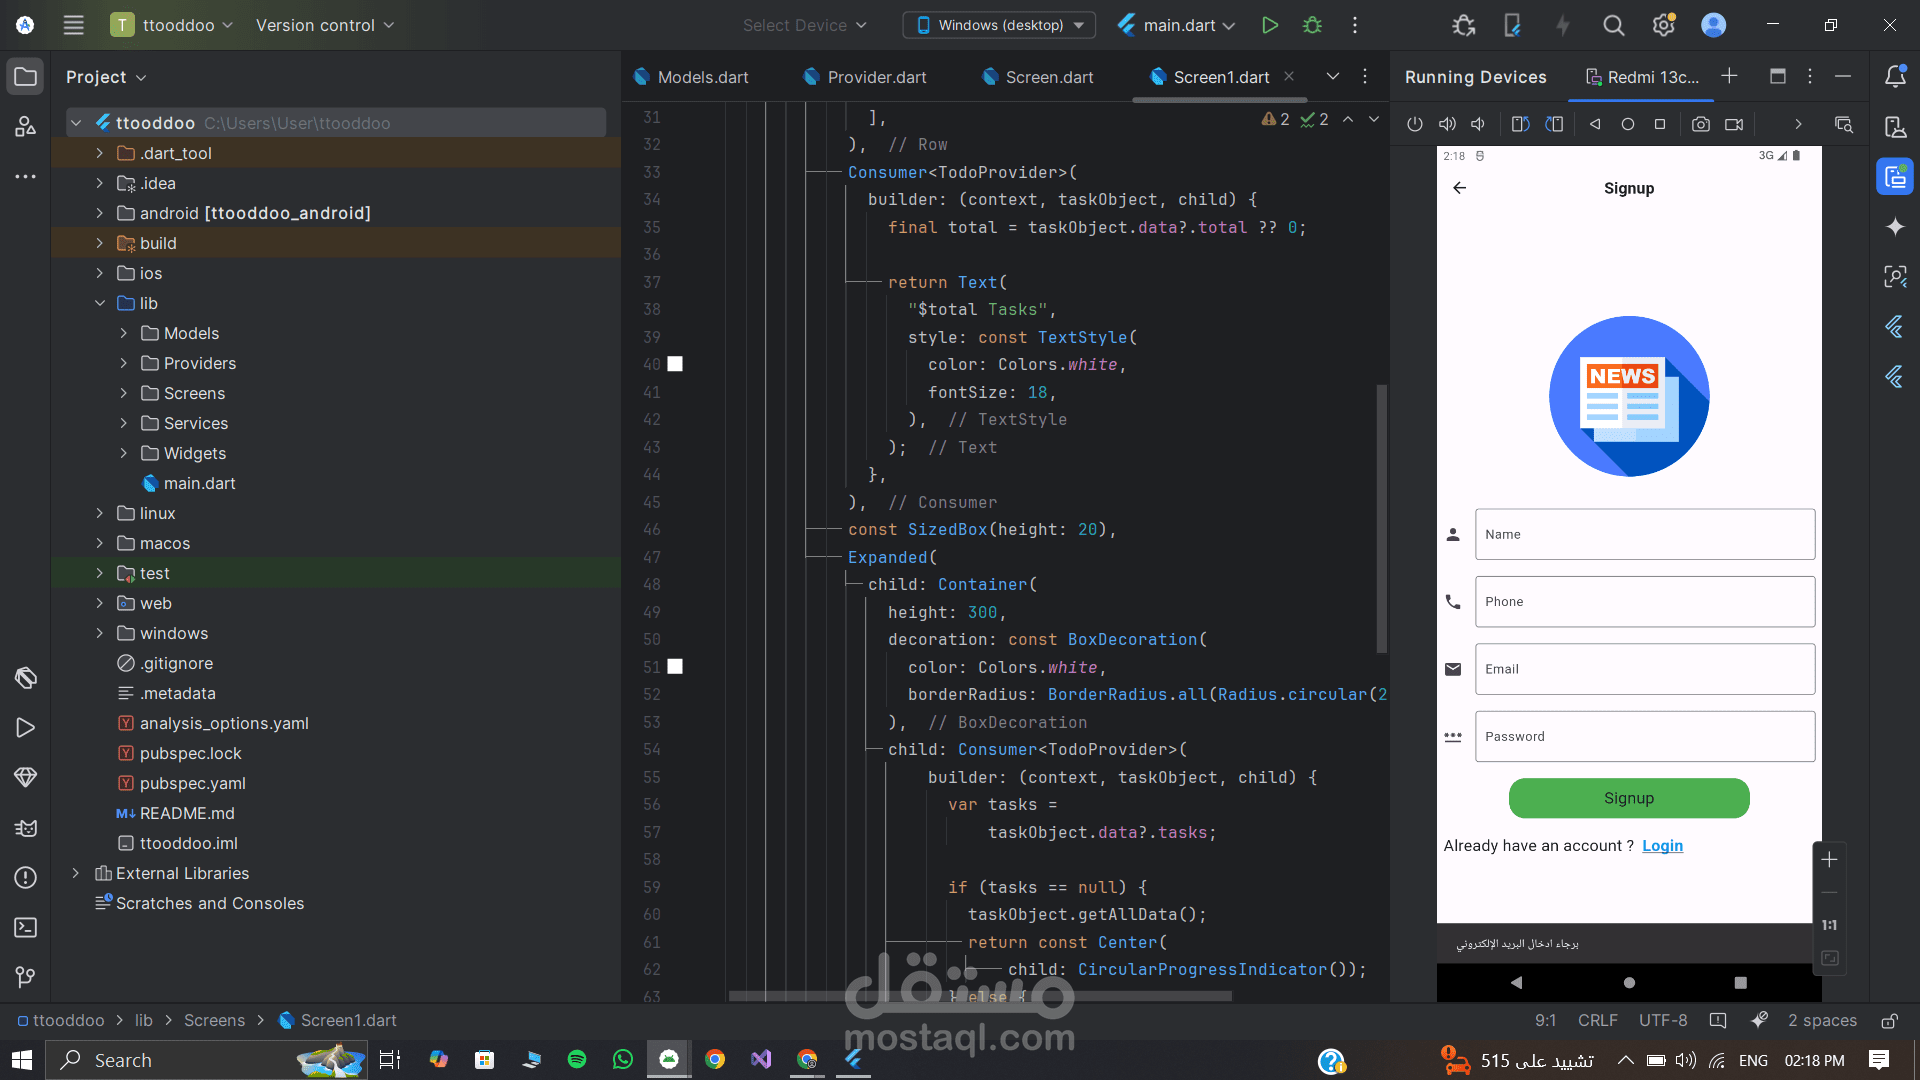Screen dimensions: 1920x1080
Task: Click the Login link on the signup screen
Action: tap(1662, 845)
